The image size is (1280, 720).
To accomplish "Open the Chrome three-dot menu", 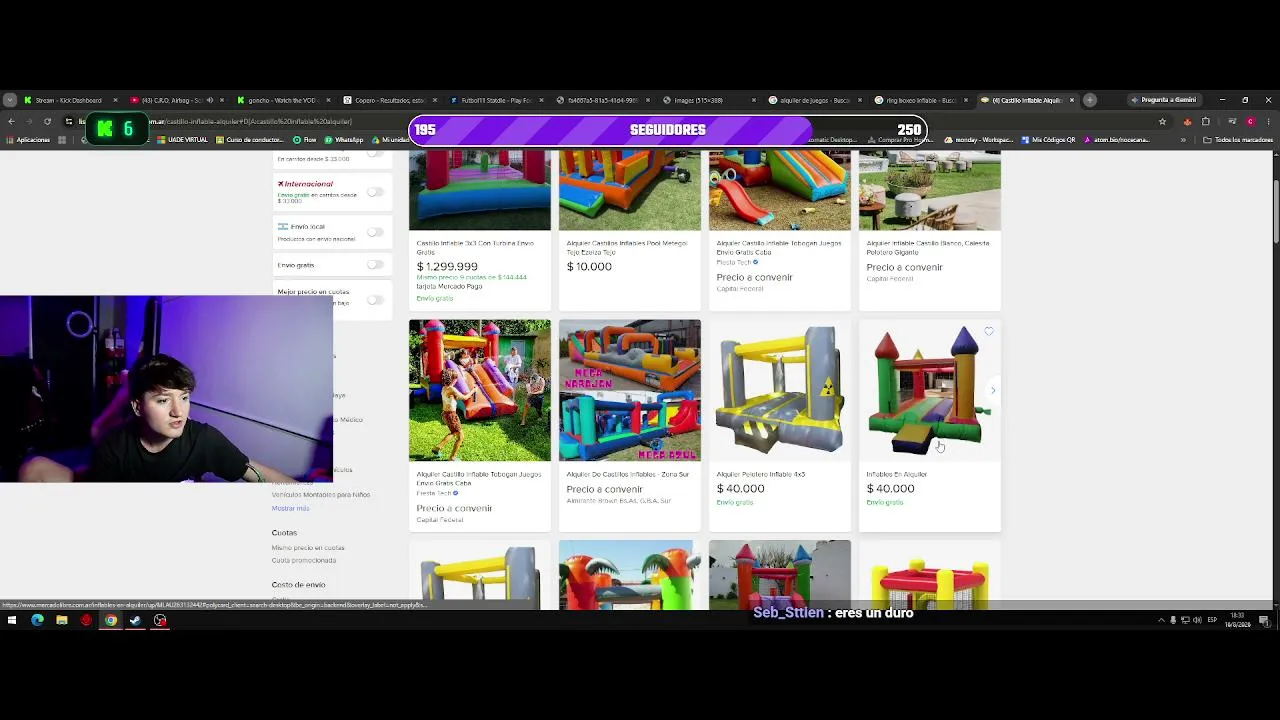I will (x=1268, y=121).
